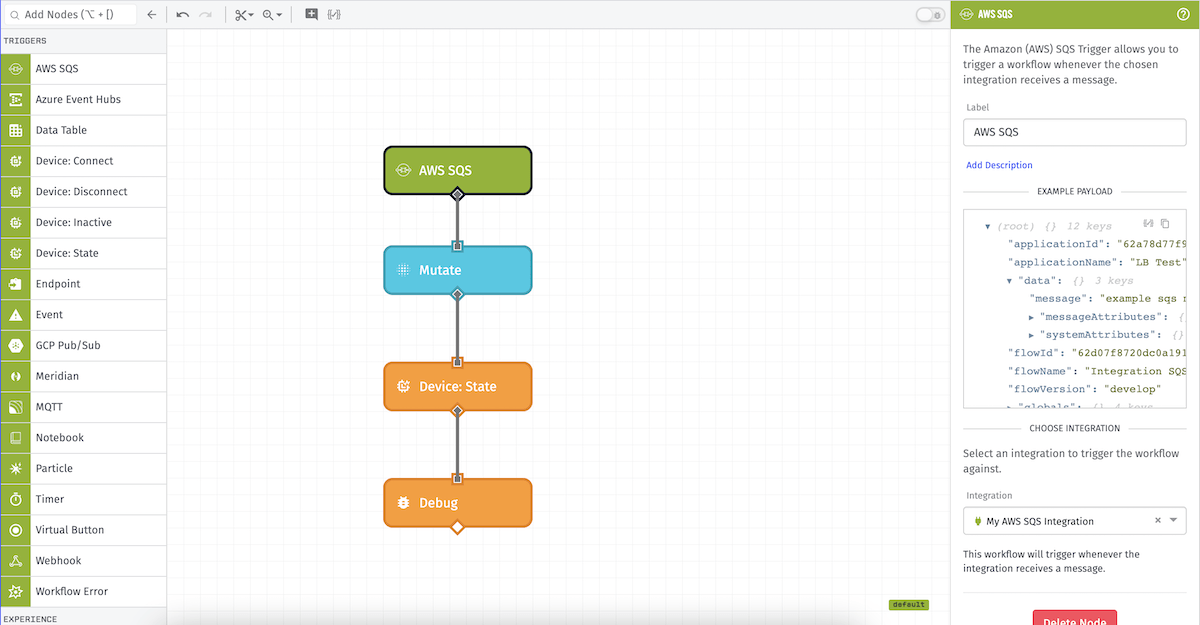Click the Device: Disconnect trigger icon
Image resolution: width=1200 pixels, height=625 pixels.
point(15,192)
